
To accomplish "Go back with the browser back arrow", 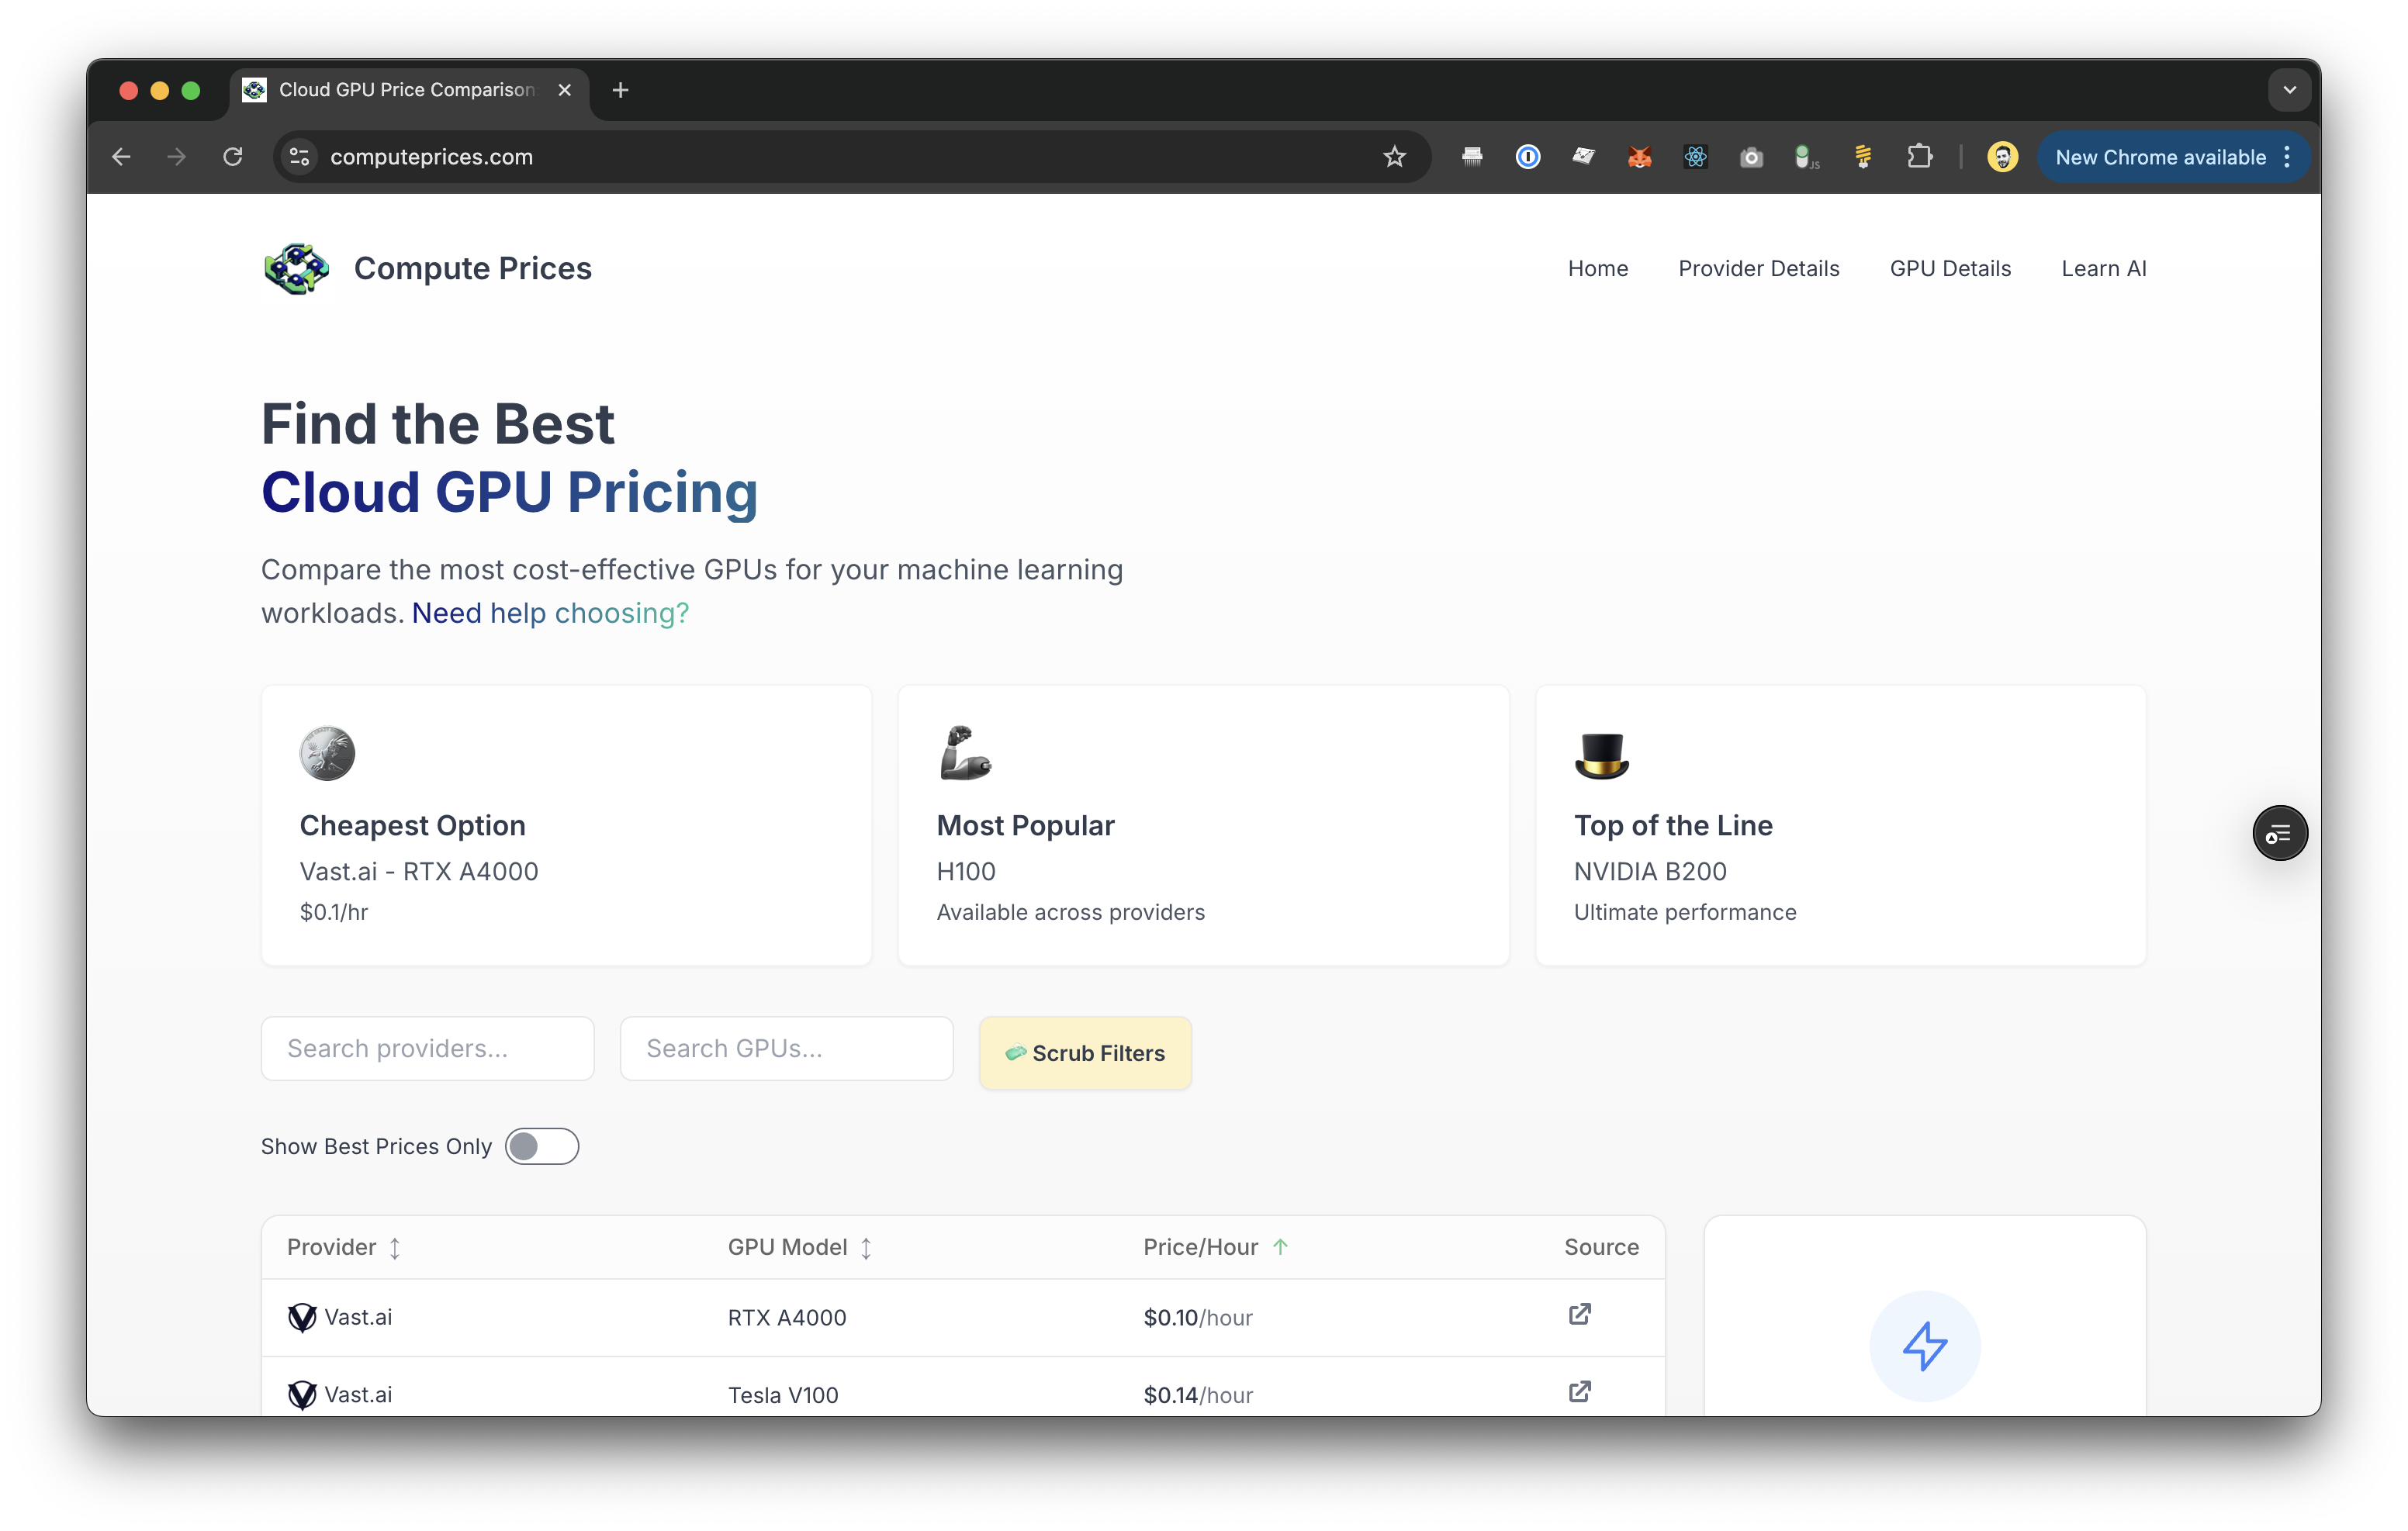I will tap(121, 157).
